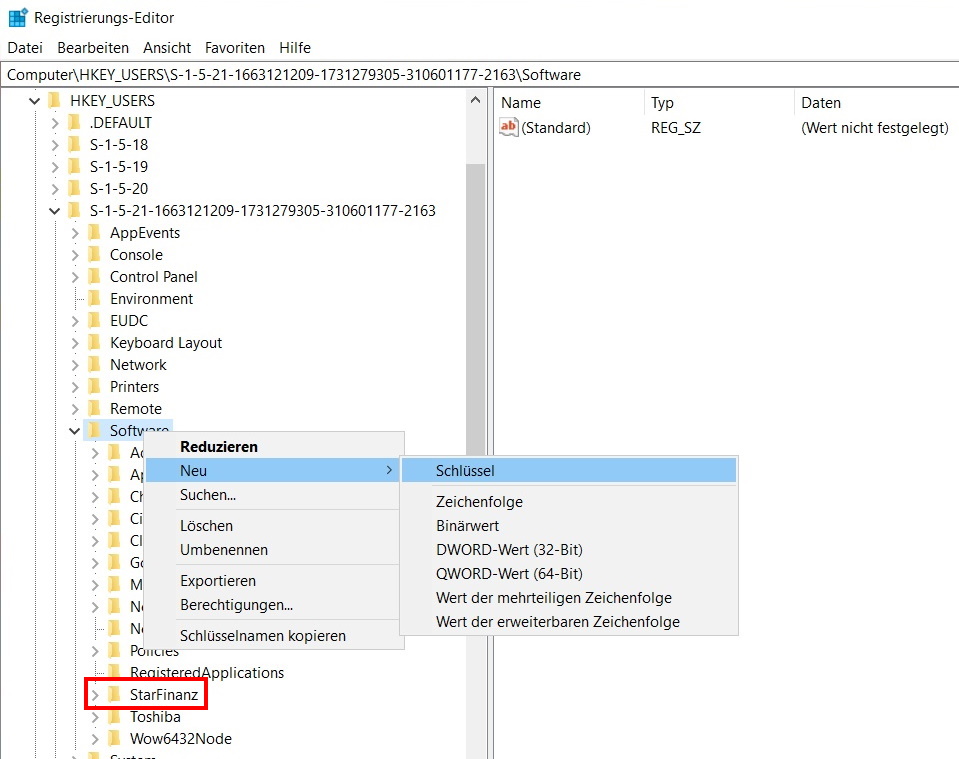Click the Keyboard Layout folder icon
959x759 pixels.
pos(94,342)
